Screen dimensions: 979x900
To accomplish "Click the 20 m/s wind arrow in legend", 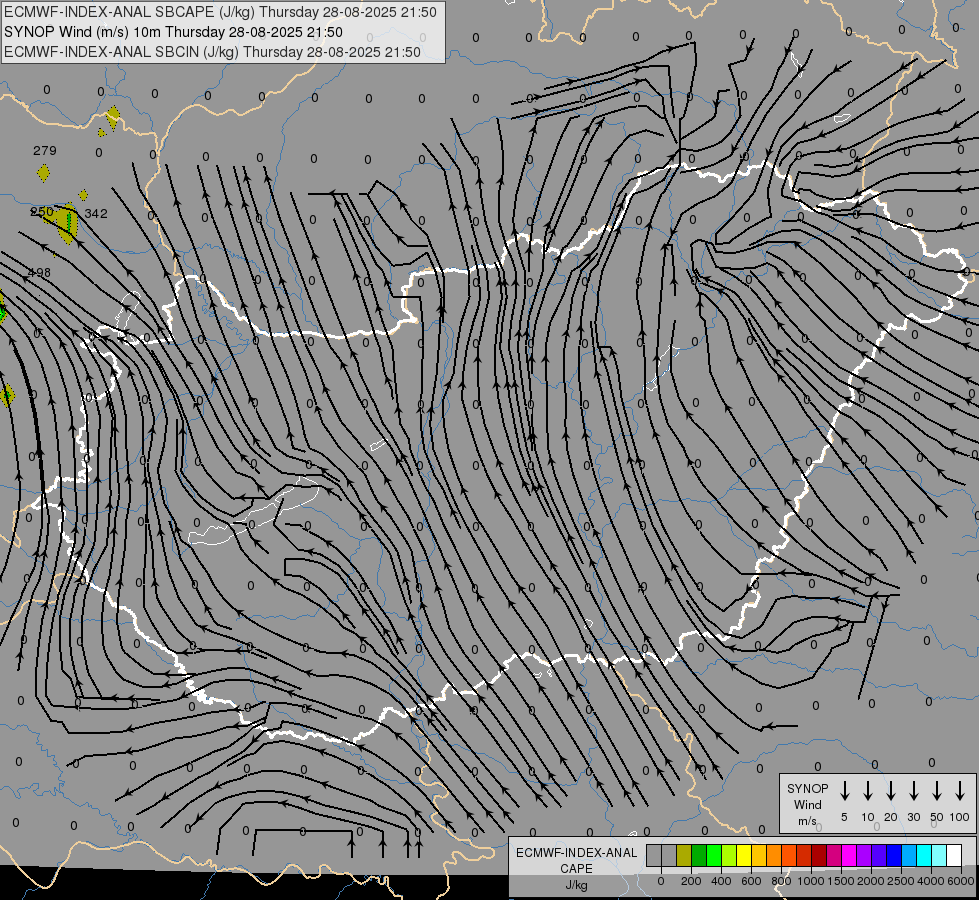I will pyautogui.click(x=891, y=790).
